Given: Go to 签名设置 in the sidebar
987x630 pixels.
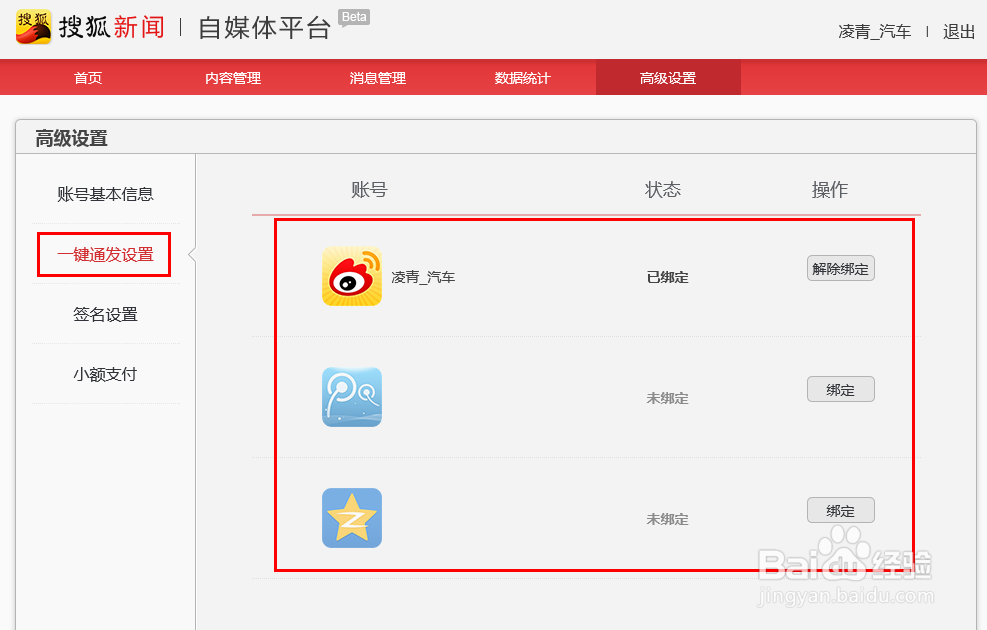Looking at the screenshot, I should point(105,314).
